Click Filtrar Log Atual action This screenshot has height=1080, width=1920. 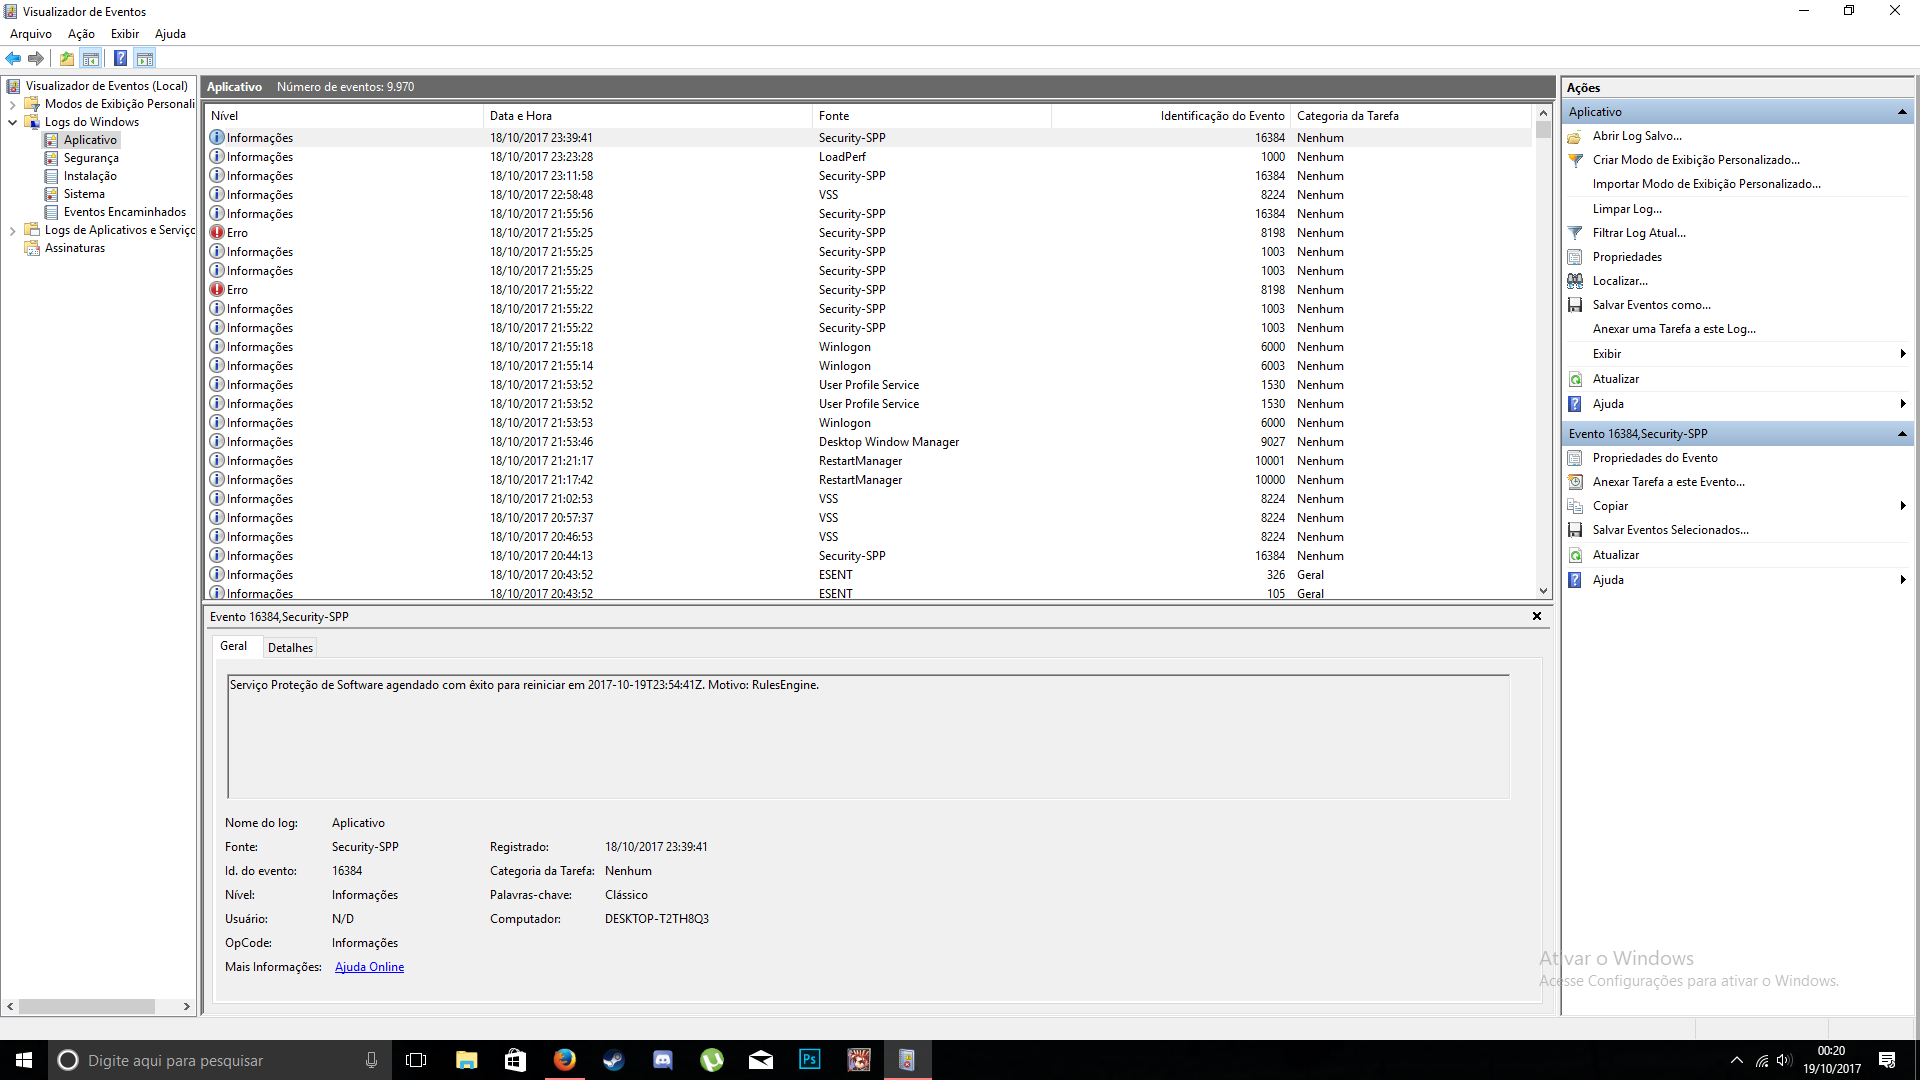(x=1639, y=233)
